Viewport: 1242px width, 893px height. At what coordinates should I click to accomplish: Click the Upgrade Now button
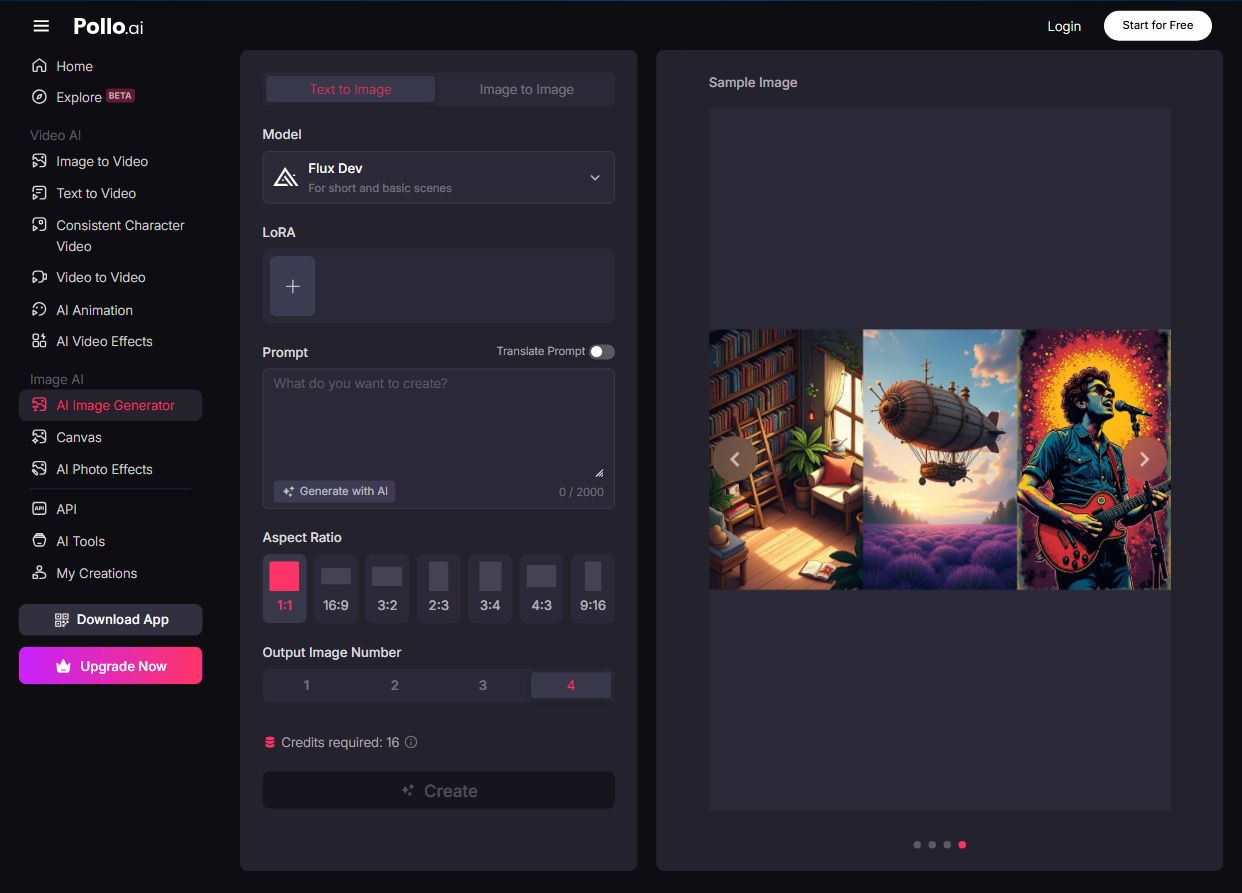(x=110, y=666)
